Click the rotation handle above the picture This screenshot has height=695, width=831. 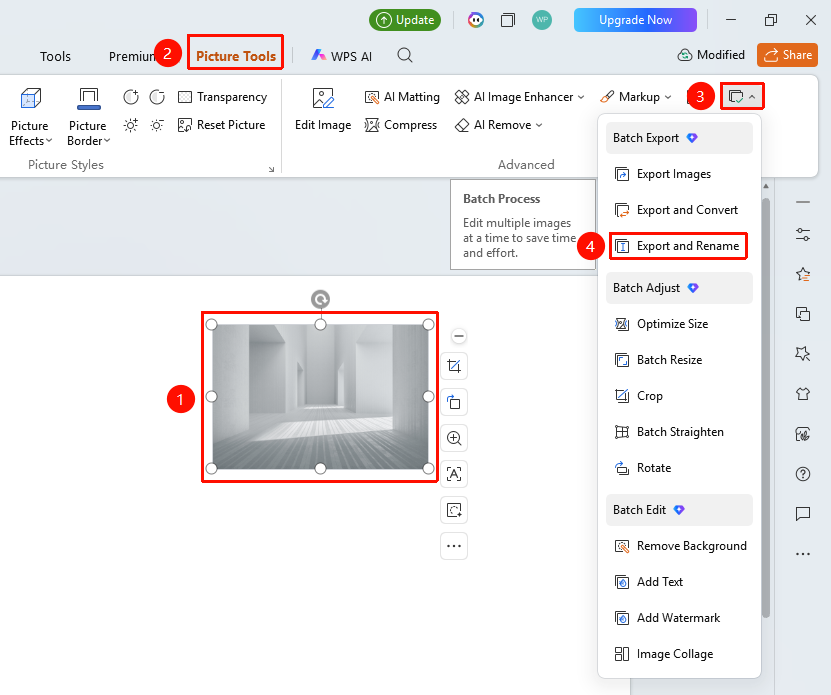click(320, 300)
